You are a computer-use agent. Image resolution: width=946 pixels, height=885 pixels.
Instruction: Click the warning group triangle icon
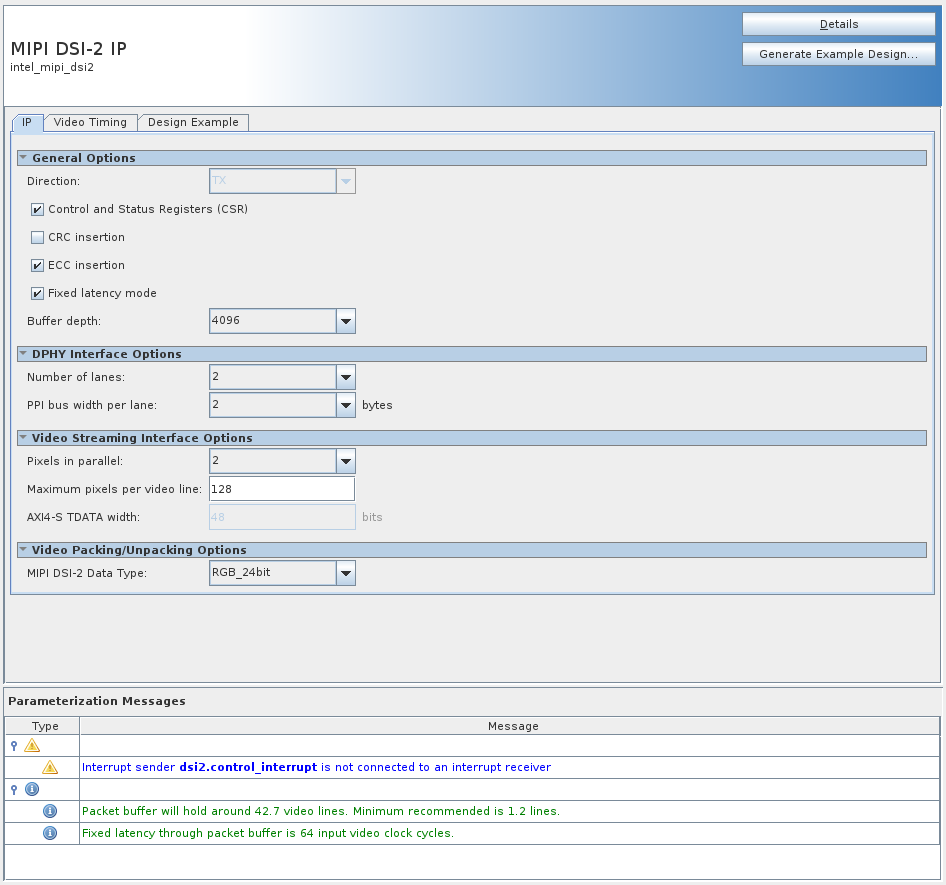[32, 746]
